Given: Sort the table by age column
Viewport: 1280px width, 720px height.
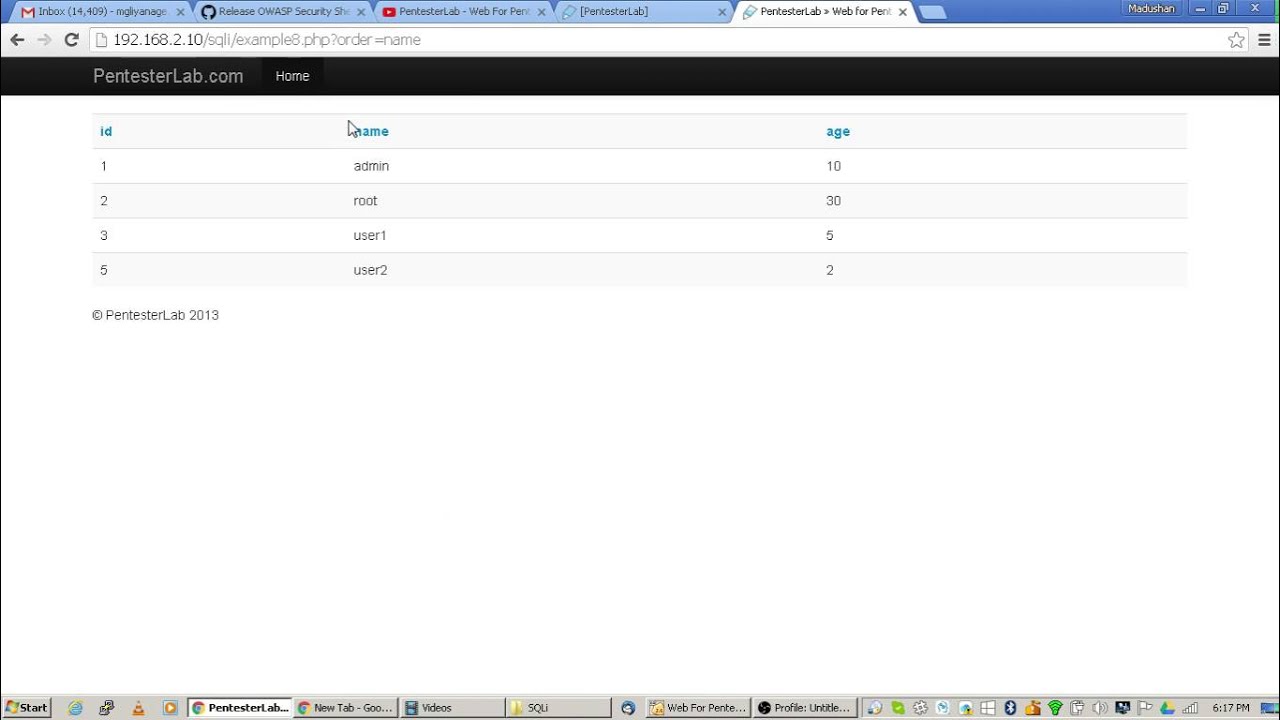Looking at the screenshot, I should [x=838, y=131].
